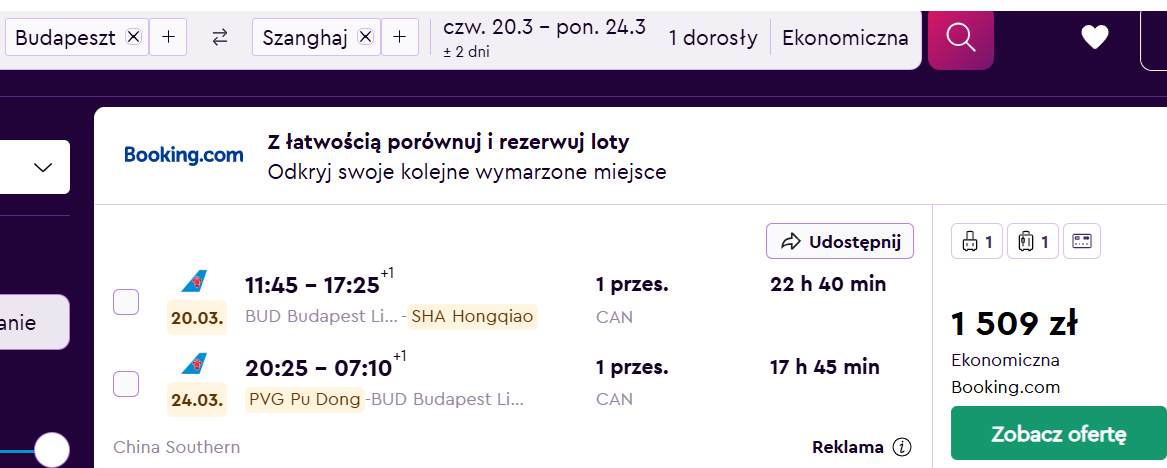The width and height of the screenshot is (1167, 468).
Task: Click duration 17 h 45 min
Action: point(825,367)
